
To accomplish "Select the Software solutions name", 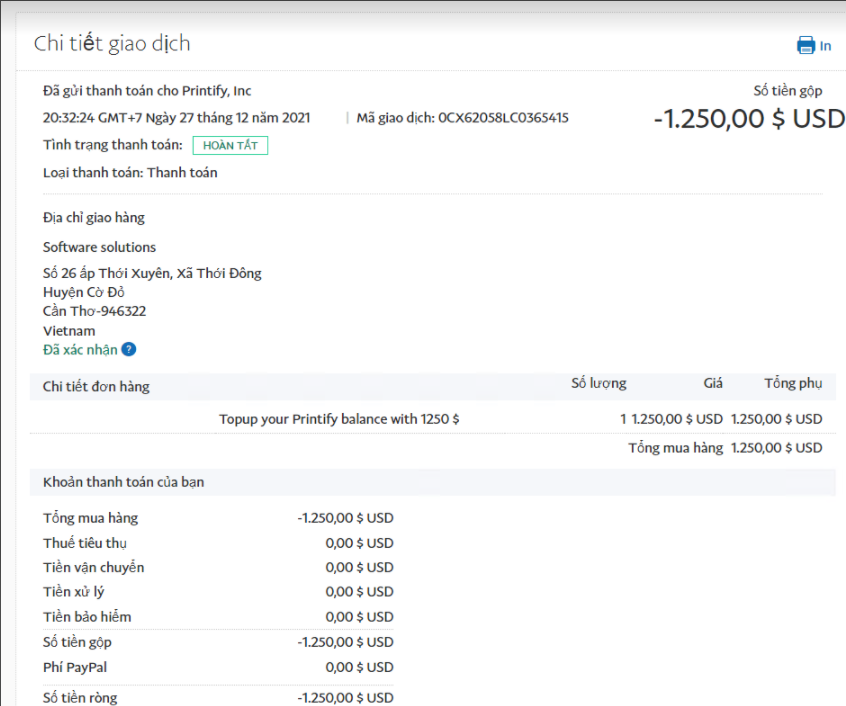I will coord(99,247).
